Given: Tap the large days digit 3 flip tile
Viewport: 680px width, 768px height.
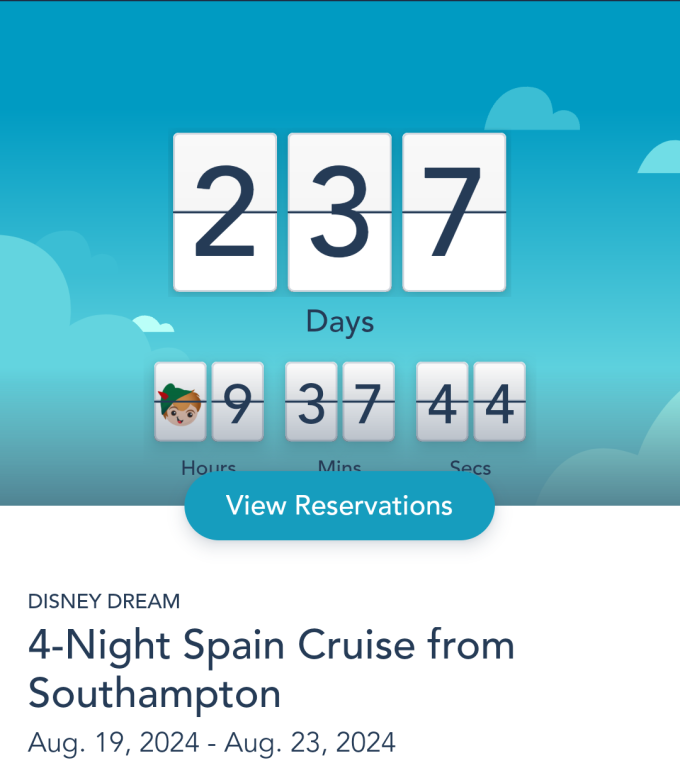Looking at the screenshot, I should (x=339, y=212).
